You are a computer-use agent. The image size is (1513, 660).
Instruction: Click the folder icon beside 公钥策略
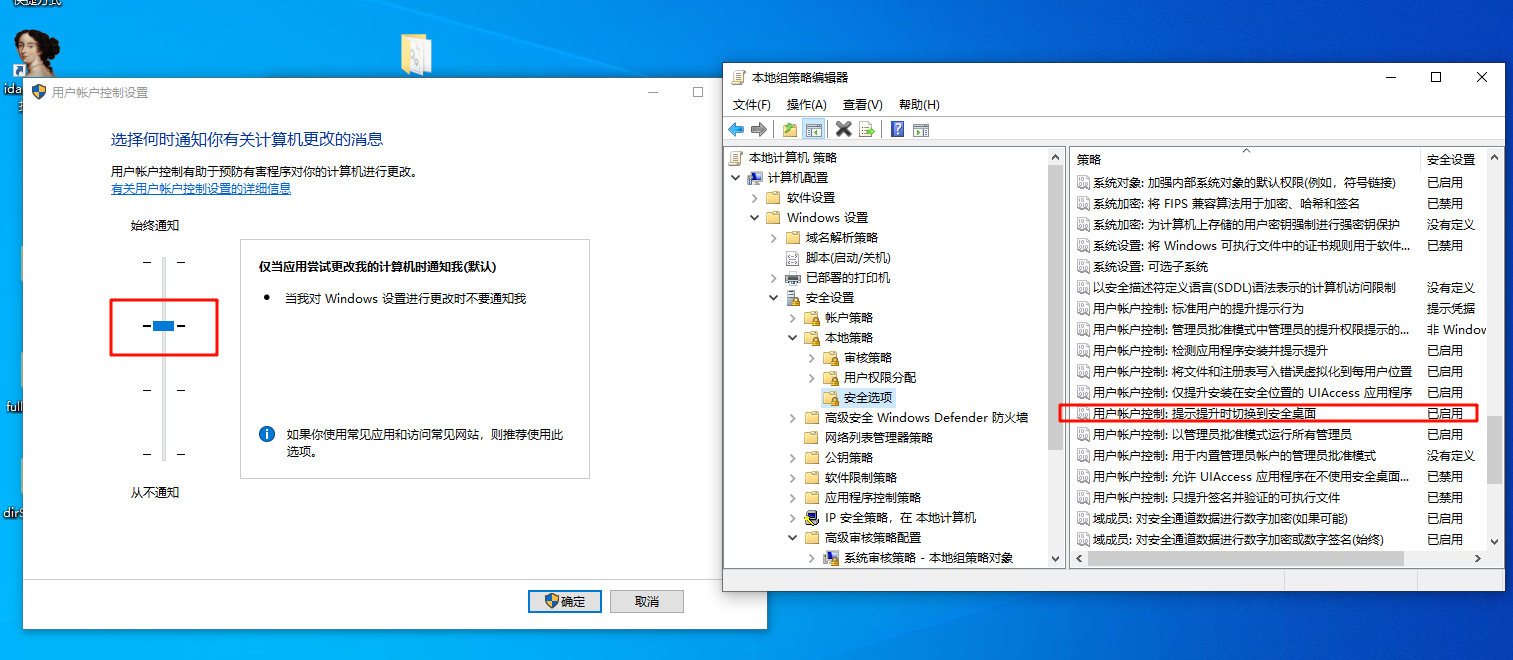pyautogui.click(x=813, y=458)
